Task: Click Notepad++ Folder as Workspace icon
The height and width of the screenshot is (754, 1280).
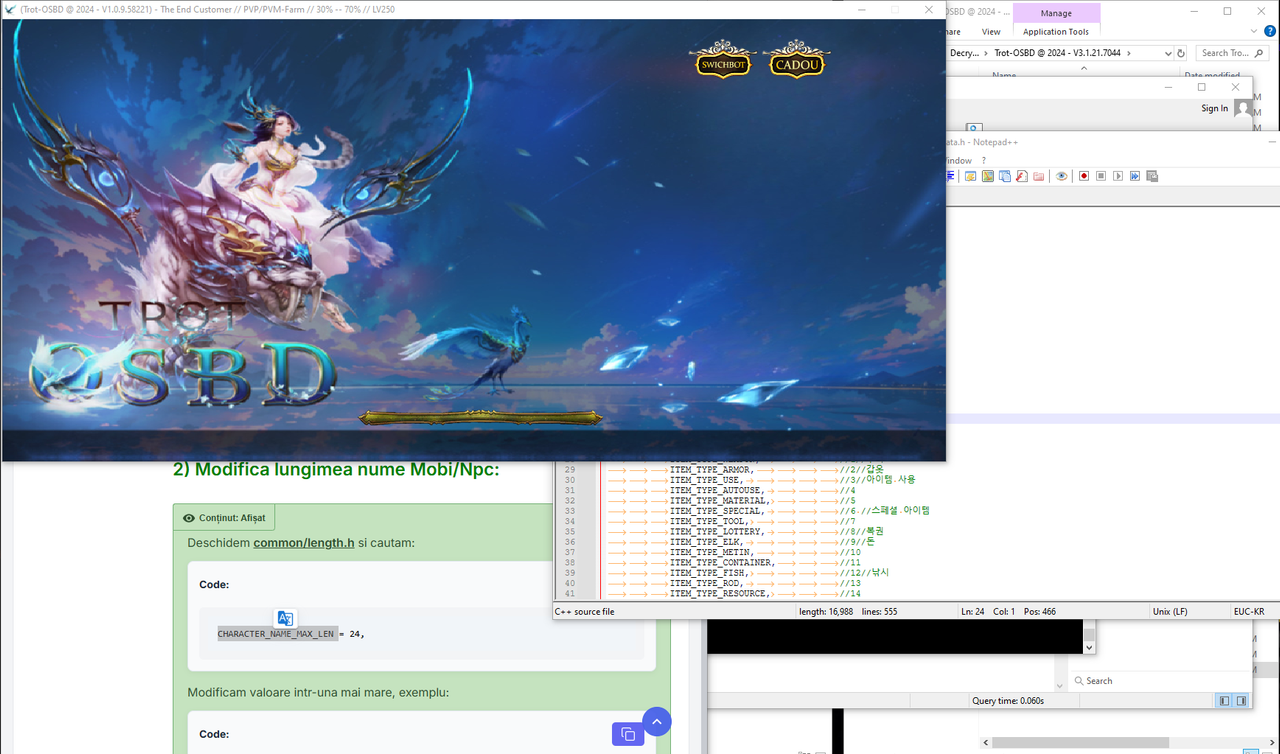Action: coord(1038,176)
